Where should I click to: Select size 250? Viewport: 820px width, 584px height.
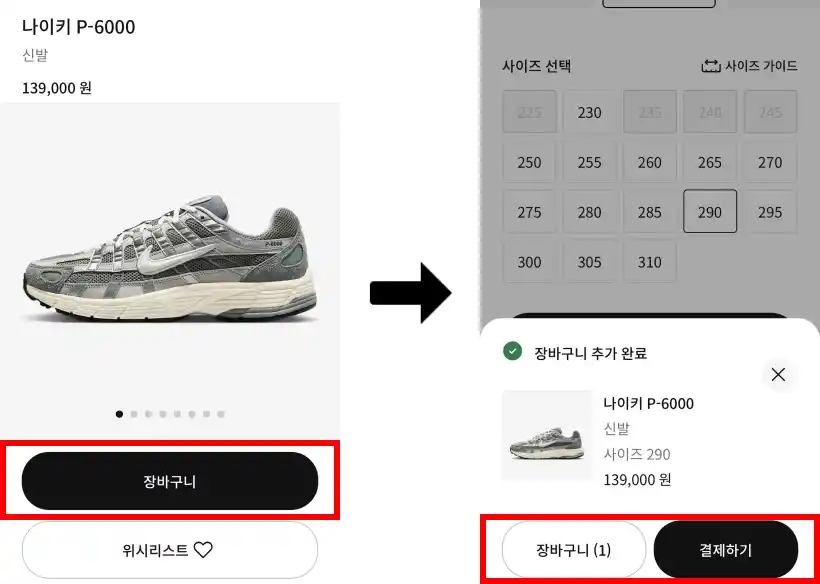point(529,161)
